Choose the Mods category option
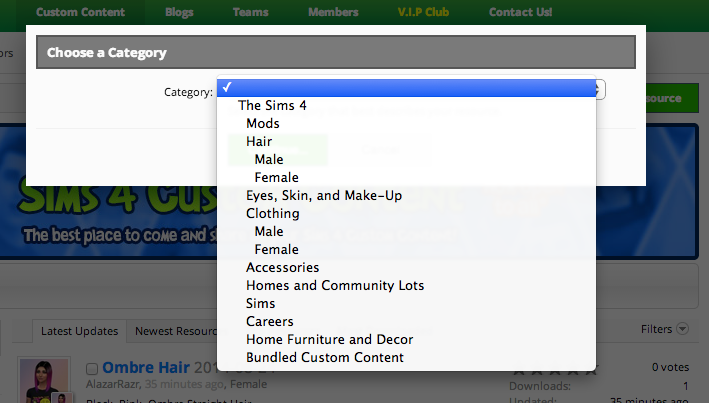Image resolution: width=709 pixels, height=403 pixels. click(x=406, y=123)
